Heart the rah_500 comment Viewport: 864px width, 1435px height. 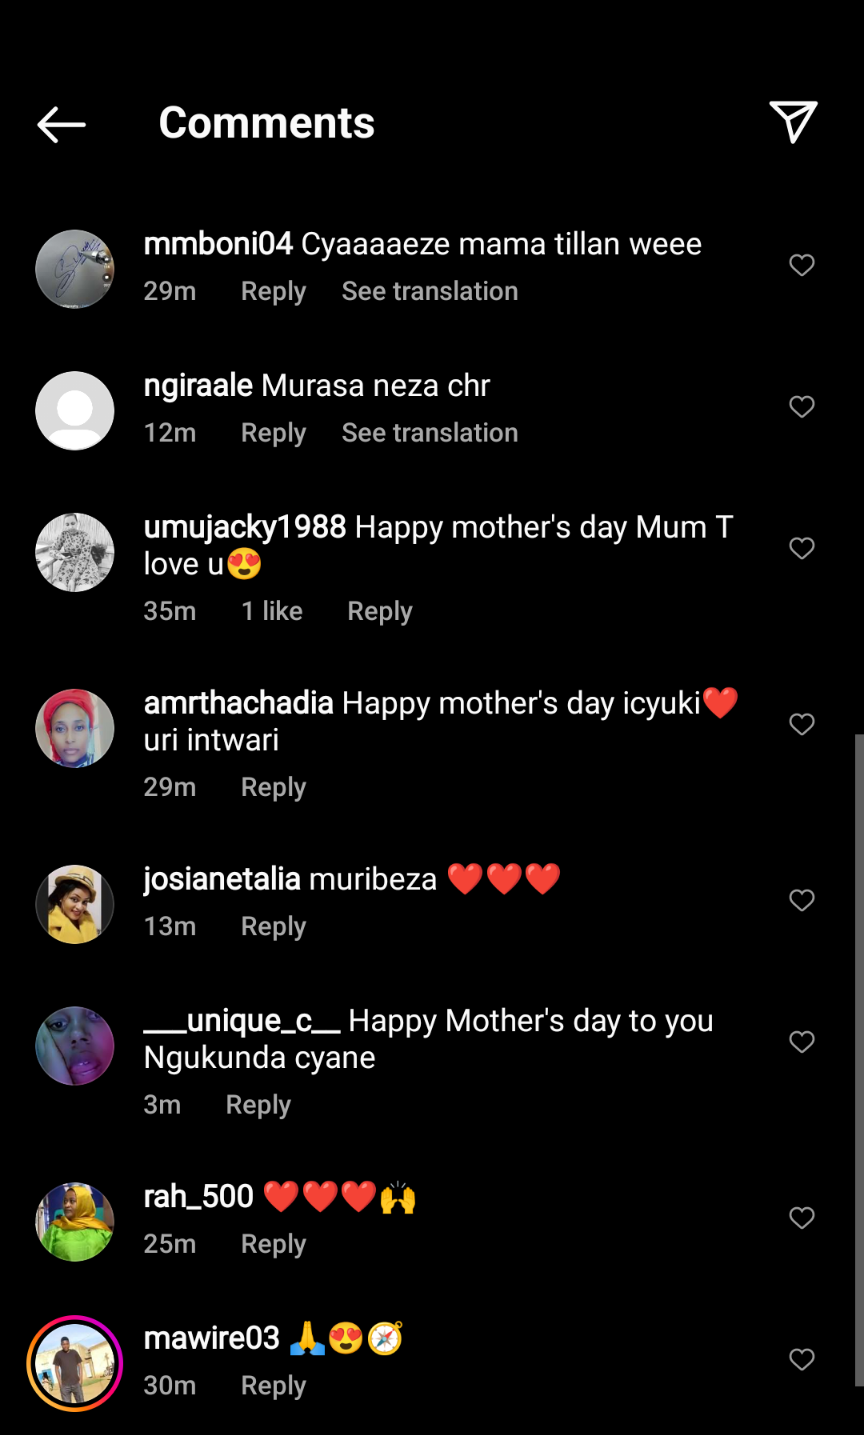tap(802, 1218)
